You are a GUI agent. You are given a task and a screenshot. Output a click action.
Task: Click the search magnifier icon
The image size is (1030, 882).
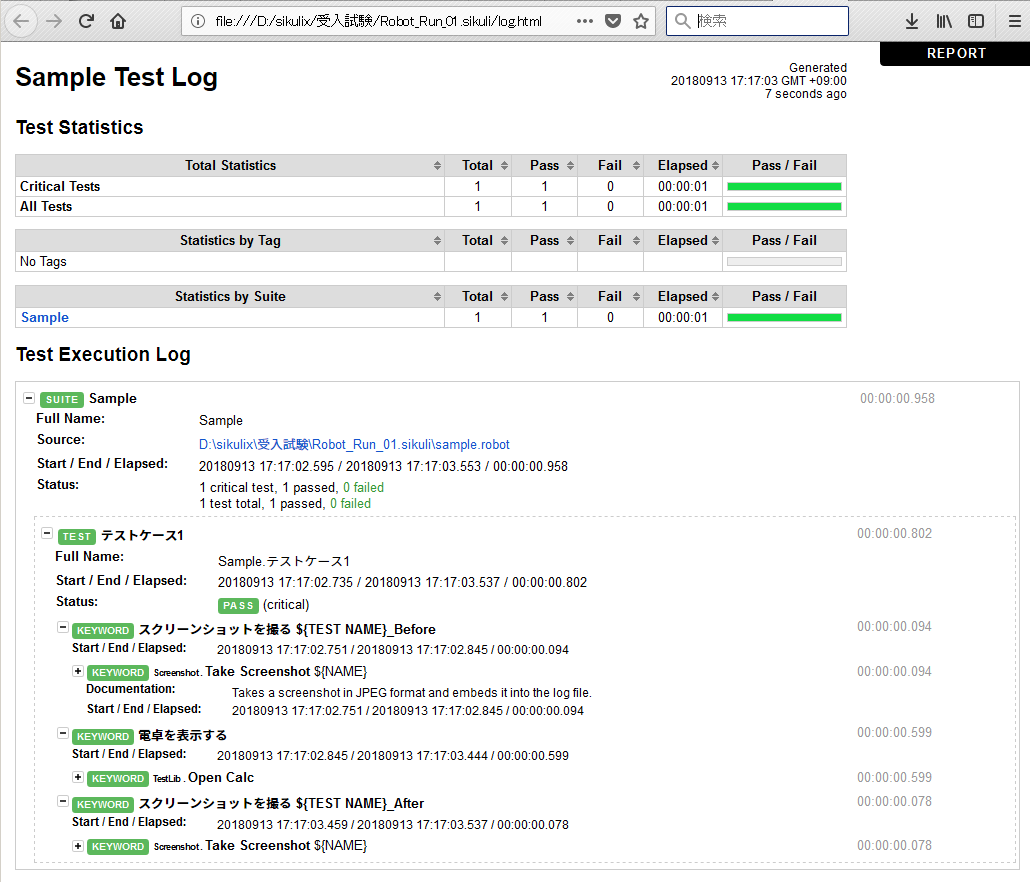pos(683,21)
